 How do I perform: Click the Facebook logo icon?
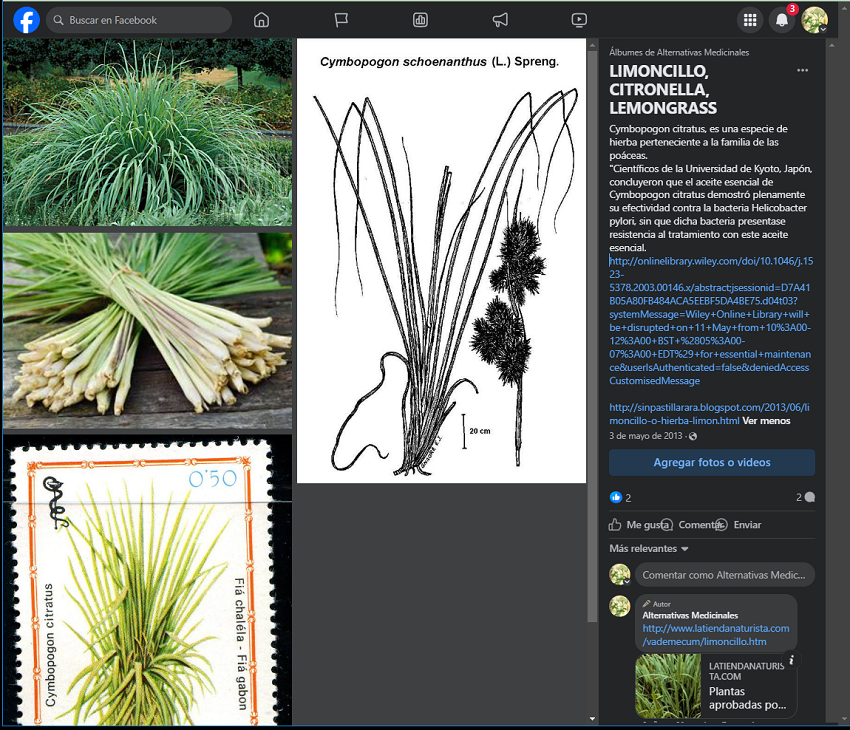(x=26, y=20)
